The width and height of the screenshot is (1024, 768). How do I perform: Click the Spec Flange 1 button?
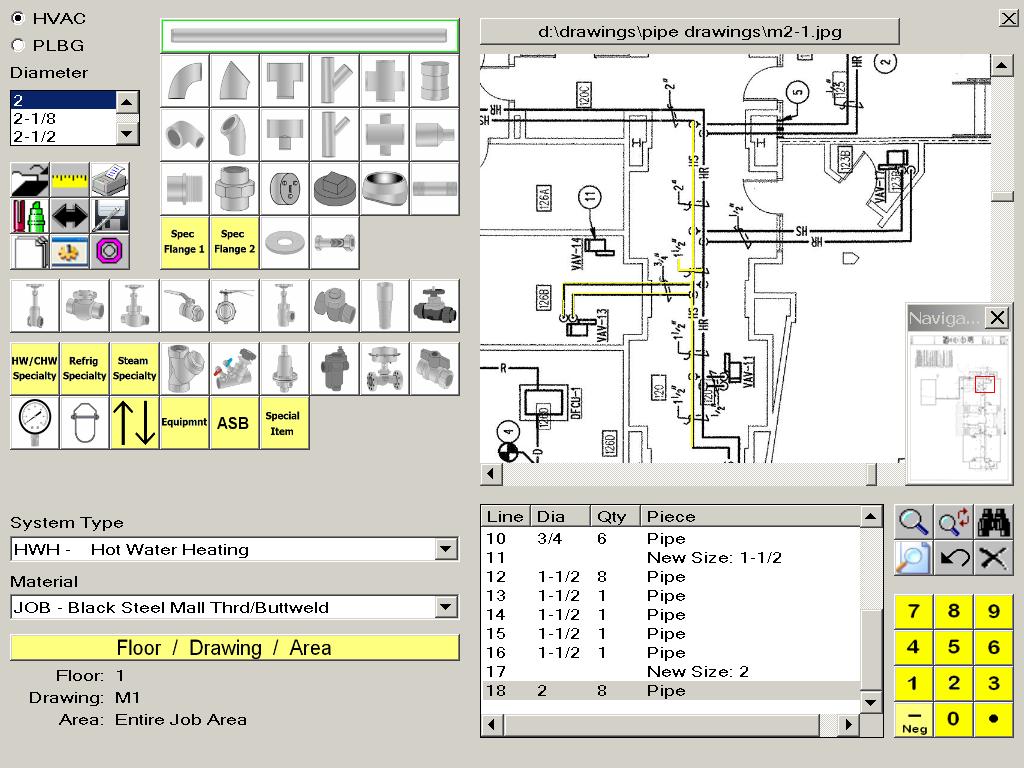(184, 242)
